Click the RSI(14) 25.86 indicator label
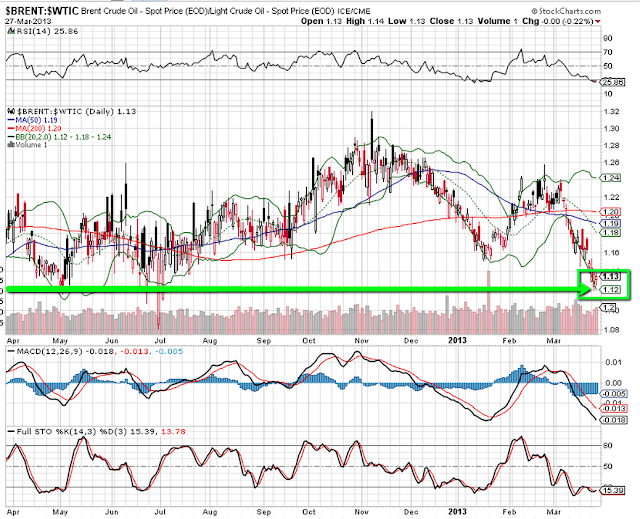The image size is (640, 519). 46,31
